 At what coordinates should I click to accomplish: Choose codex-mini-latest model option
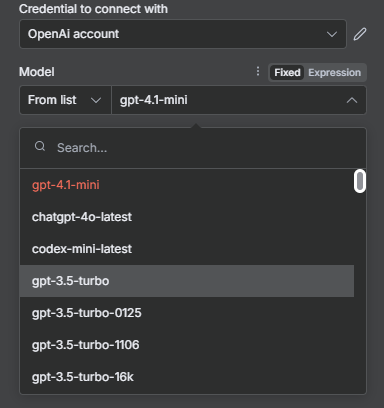click(187, 249)
